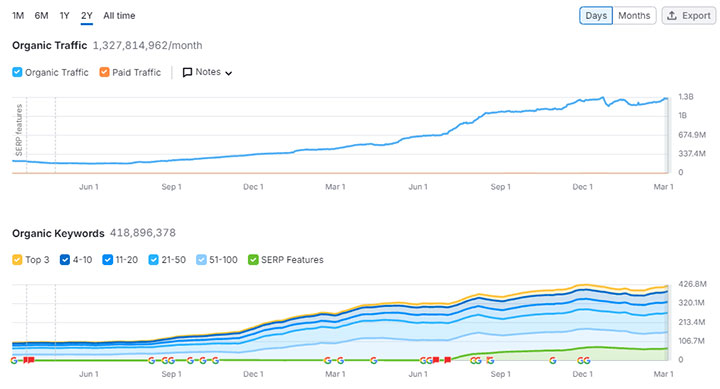Open the single Google marker between the last Sep 1 and Dec 1
The image size is (720, 389).
553,360
